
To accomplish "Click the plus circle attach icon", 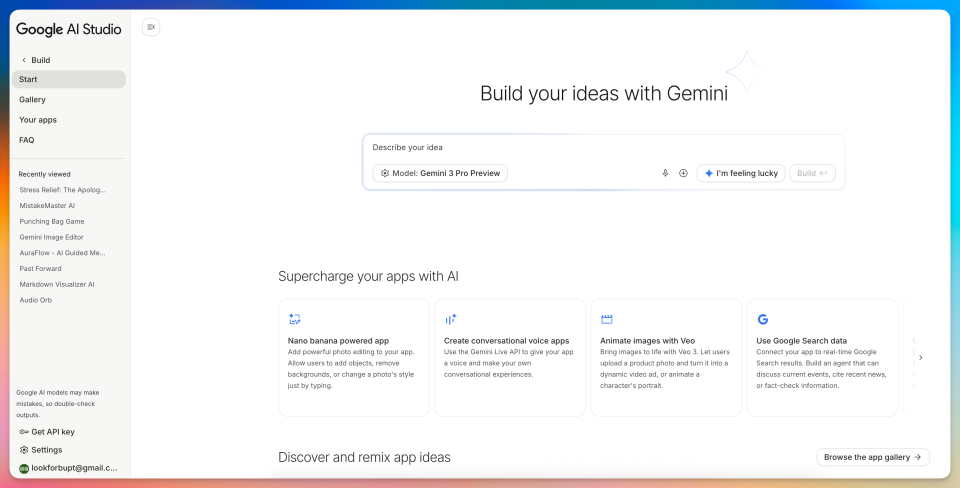I will [x=683, y=173].
